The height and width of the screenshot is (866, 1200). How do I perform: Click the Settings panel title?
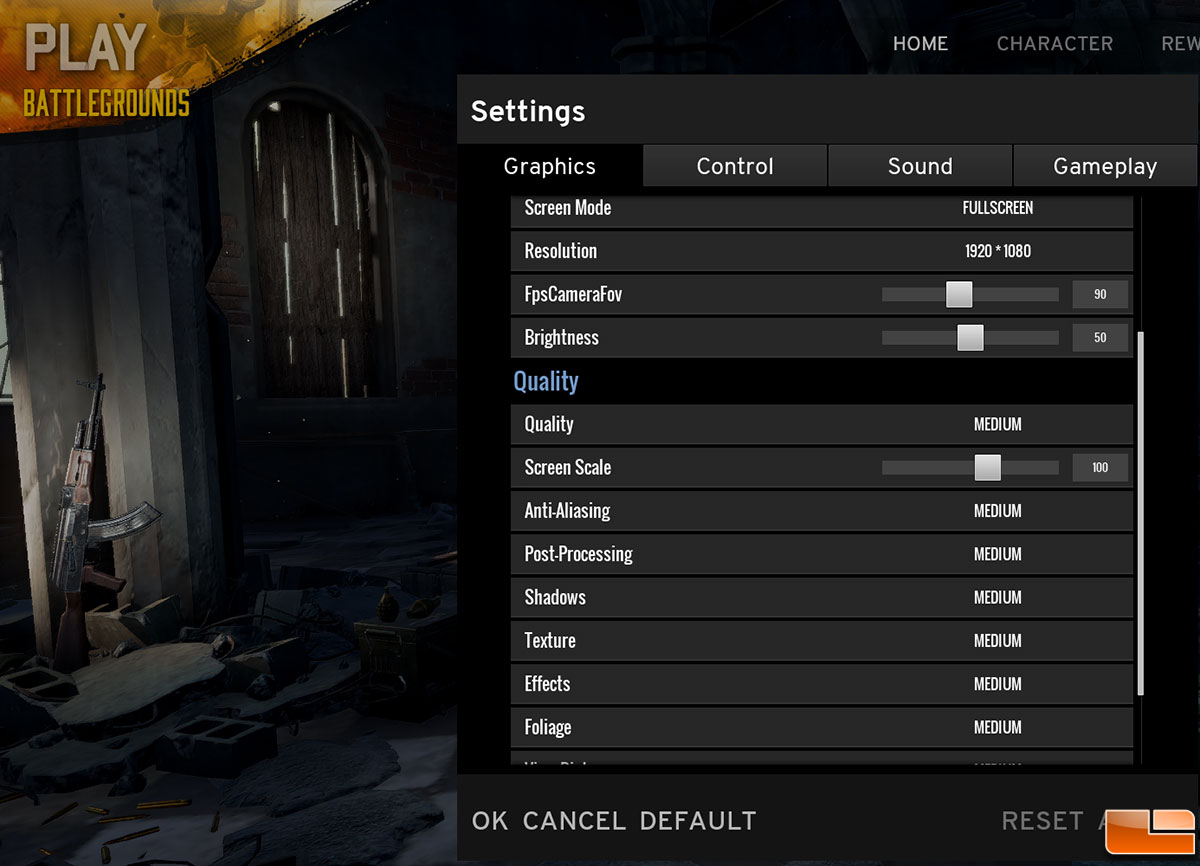pyautogui.click(x=528, y=111)
